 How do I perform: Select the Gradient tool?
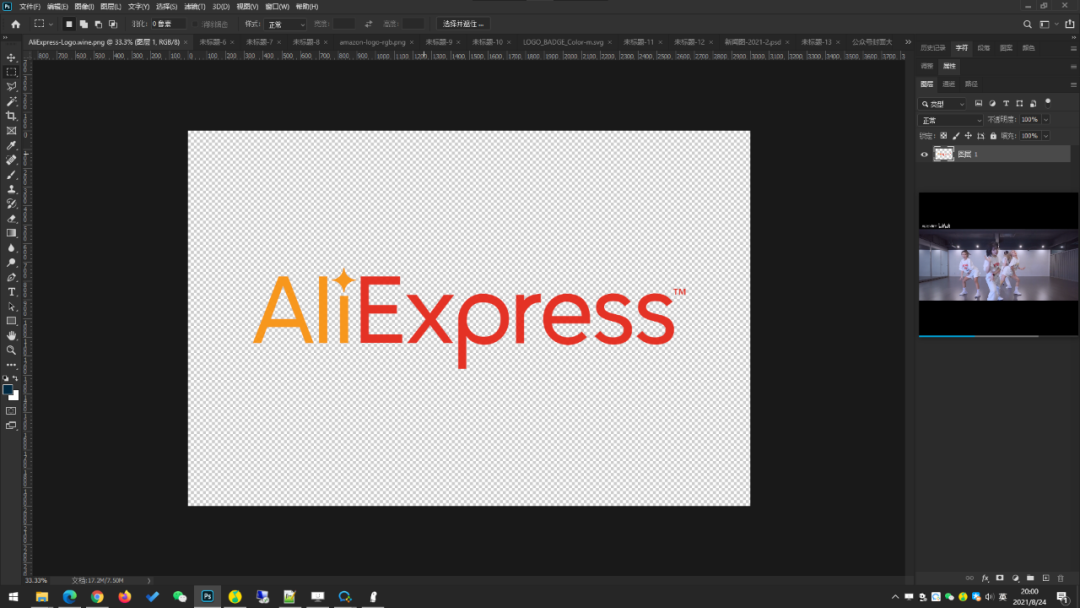click(11, 233)
